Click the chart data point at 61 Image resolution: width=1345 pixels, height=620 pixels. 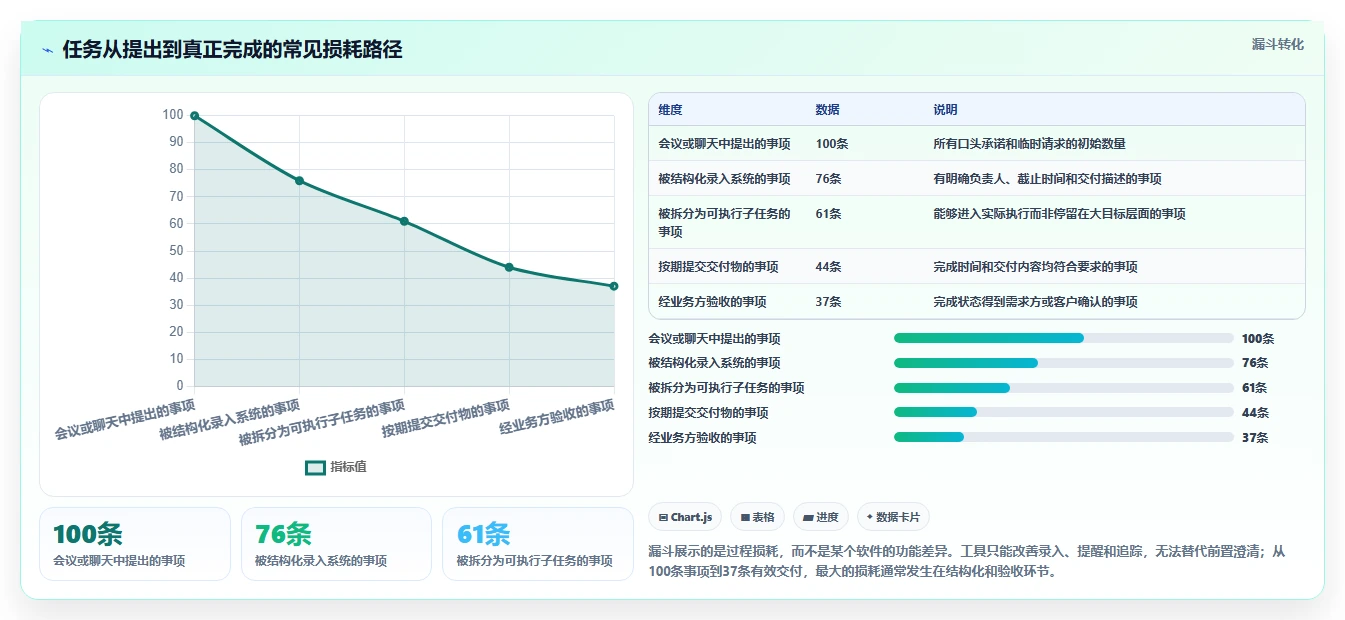404,221
